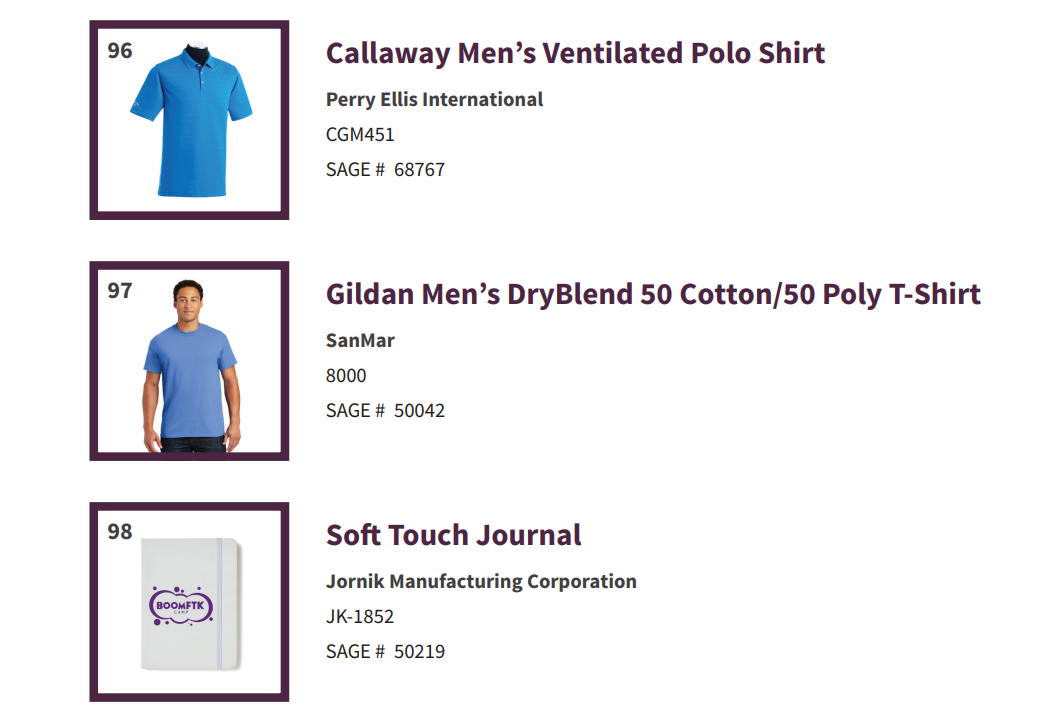The width and height of the screenshot is (1042, 721).
Task: Open Jornik Manufacturing Corporation supplier
Action: pyautogui.click(x=481, y=581)
